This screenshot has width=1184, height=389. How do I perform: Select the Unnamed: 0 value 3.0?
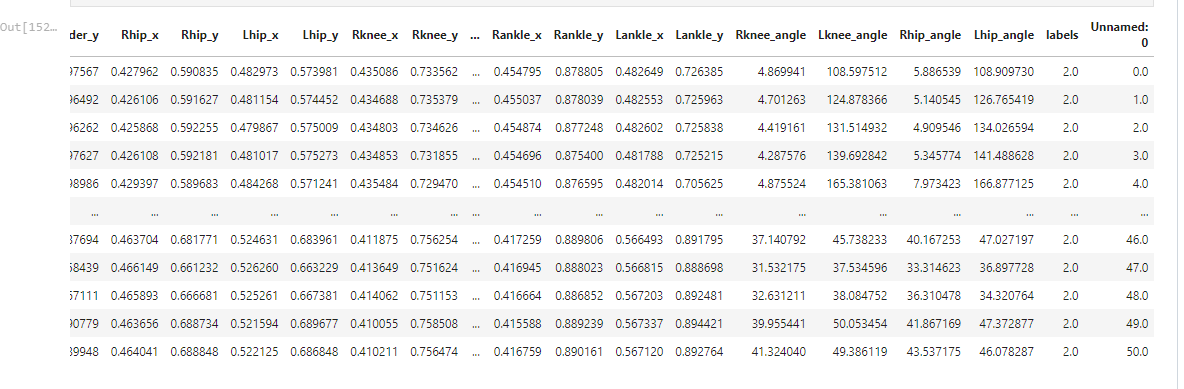(x=1140, y=156)
